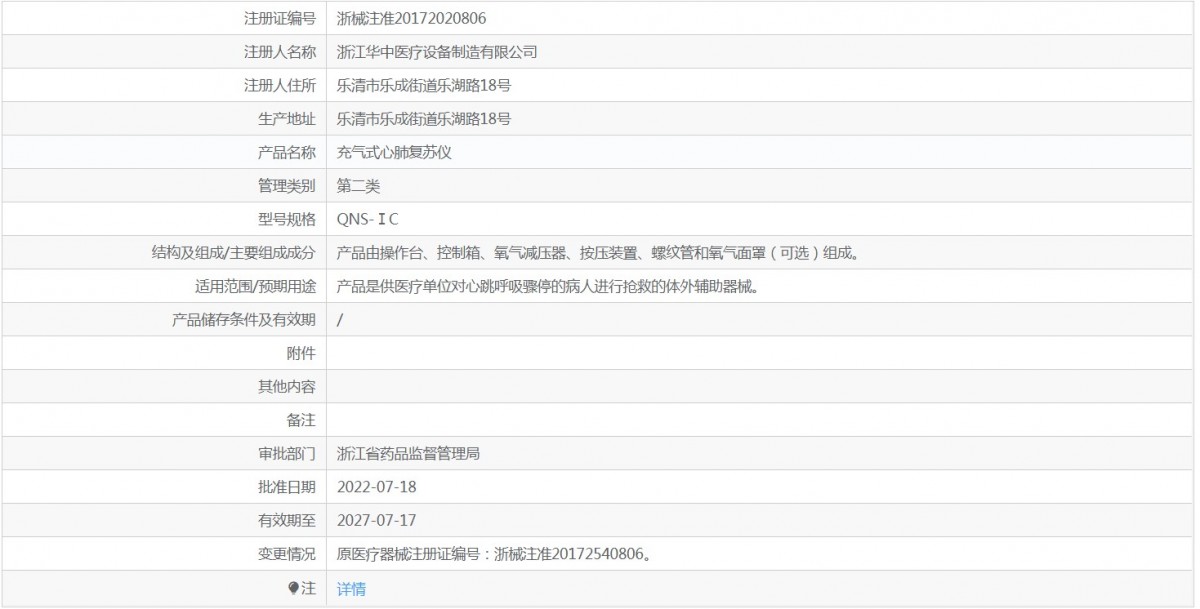Click the 其他内容 label
Screen dimensions: 1200x609
tap(287, 387)
